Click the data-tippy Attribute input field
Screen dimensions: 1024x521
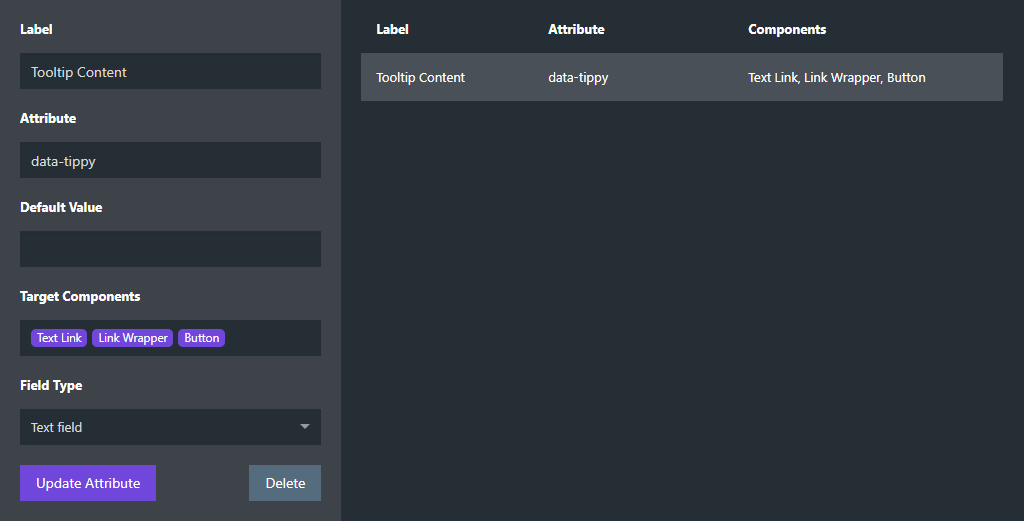170,160
